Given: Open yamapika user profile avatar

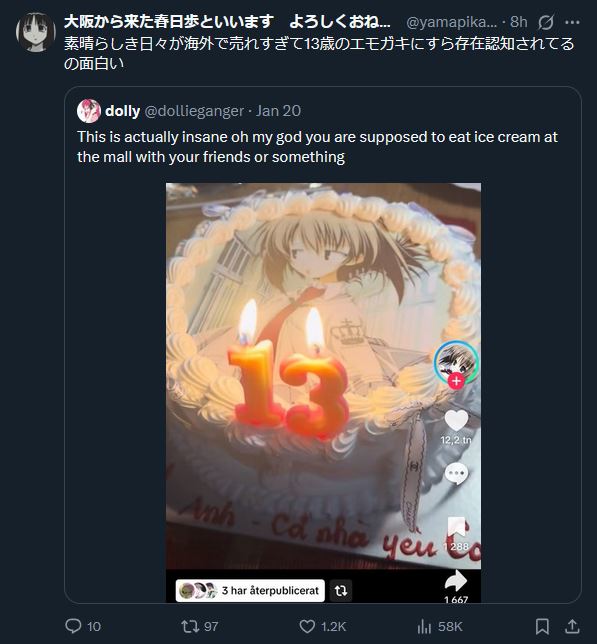Looking at the screenshot, I should (x=36, y=32).
